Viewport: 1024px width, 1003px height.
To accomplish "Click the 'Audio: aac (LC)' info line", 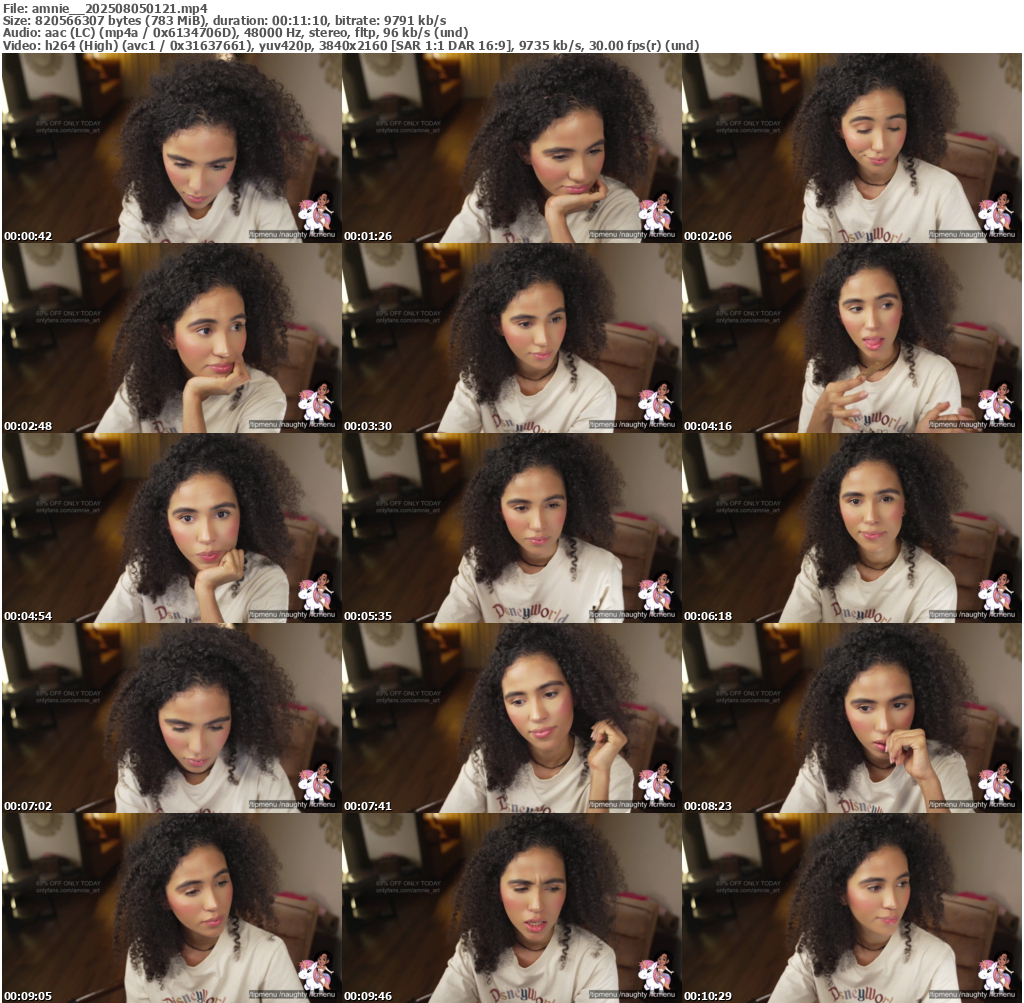I will tap(236, 33).
